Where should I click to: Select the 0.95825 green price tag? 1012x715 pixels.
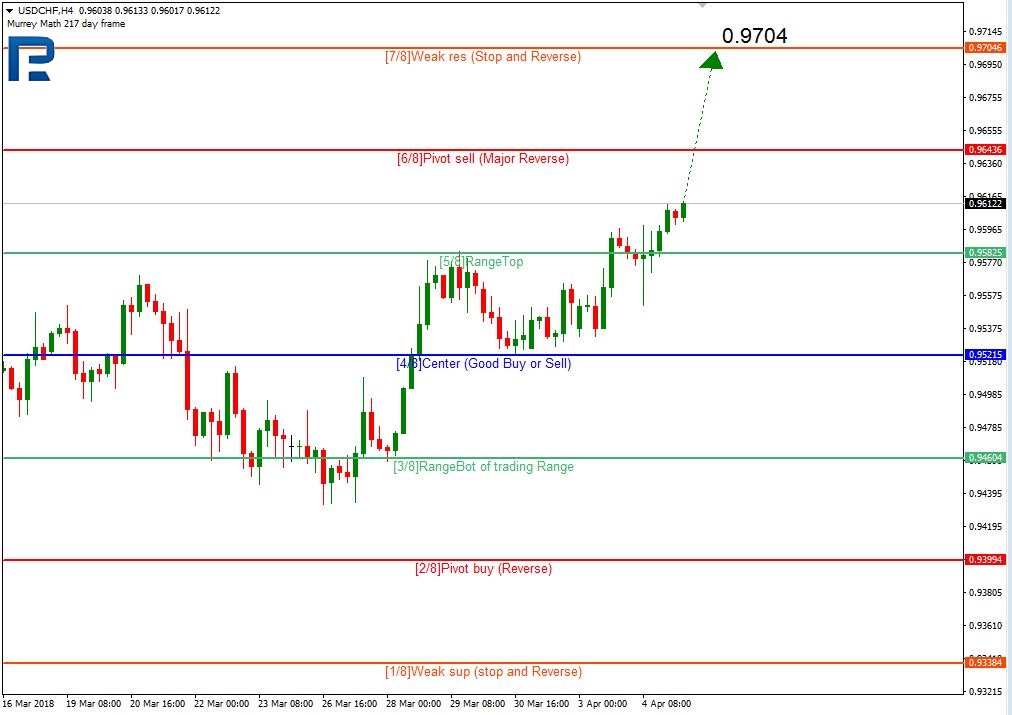(x=985, y=252)
